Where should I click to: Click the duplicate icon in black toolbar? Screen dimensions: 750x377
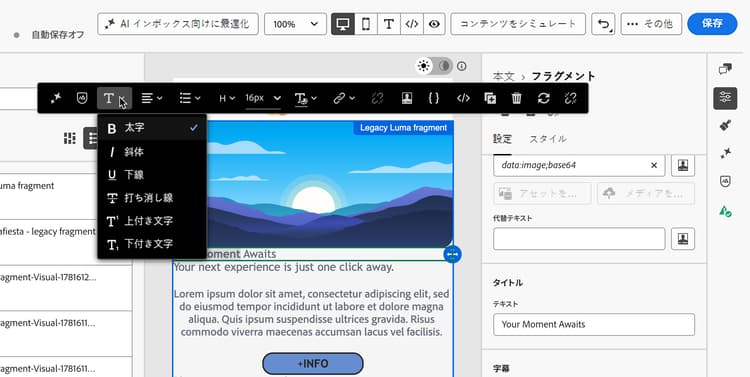pyautogui.click(x=490, y=98)
